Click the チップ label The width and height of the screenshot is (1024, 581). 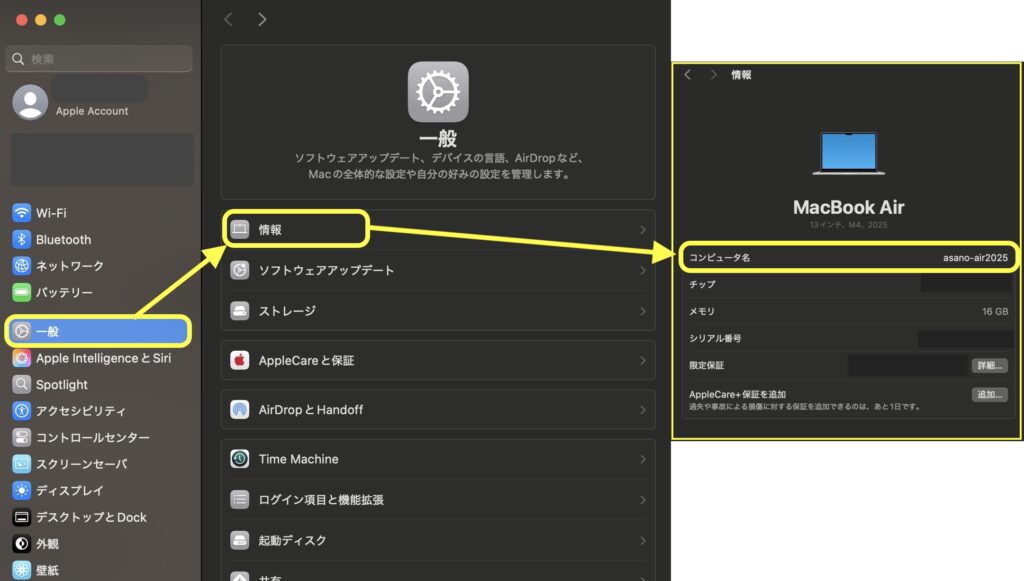point(702,285)
